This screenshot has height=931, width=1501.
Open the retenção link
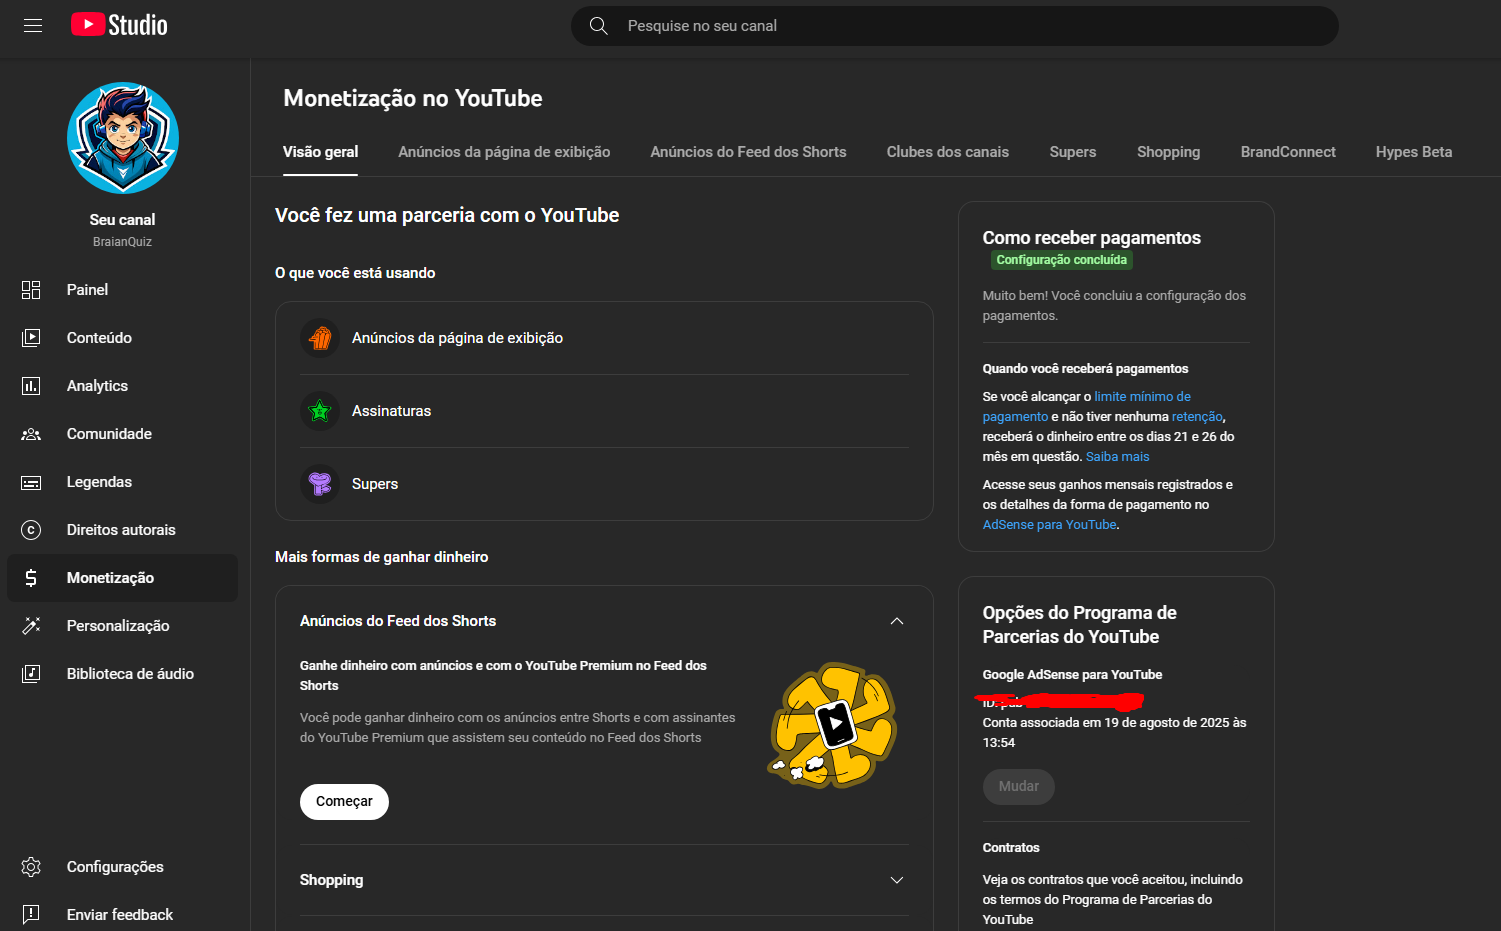pos(1197,417)
